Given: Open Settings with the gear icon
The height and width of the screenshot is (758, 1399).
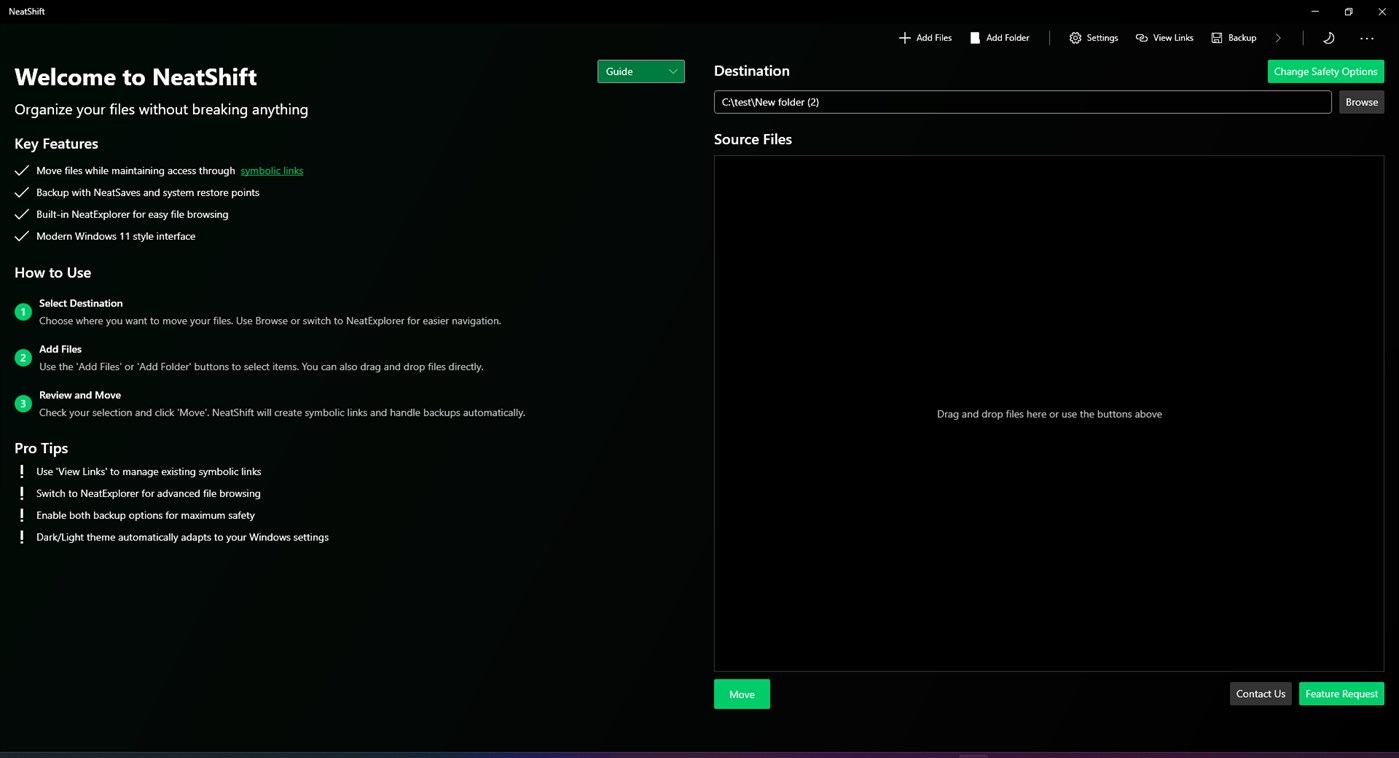Looking at the screenshot, I should pos(1073,38).
